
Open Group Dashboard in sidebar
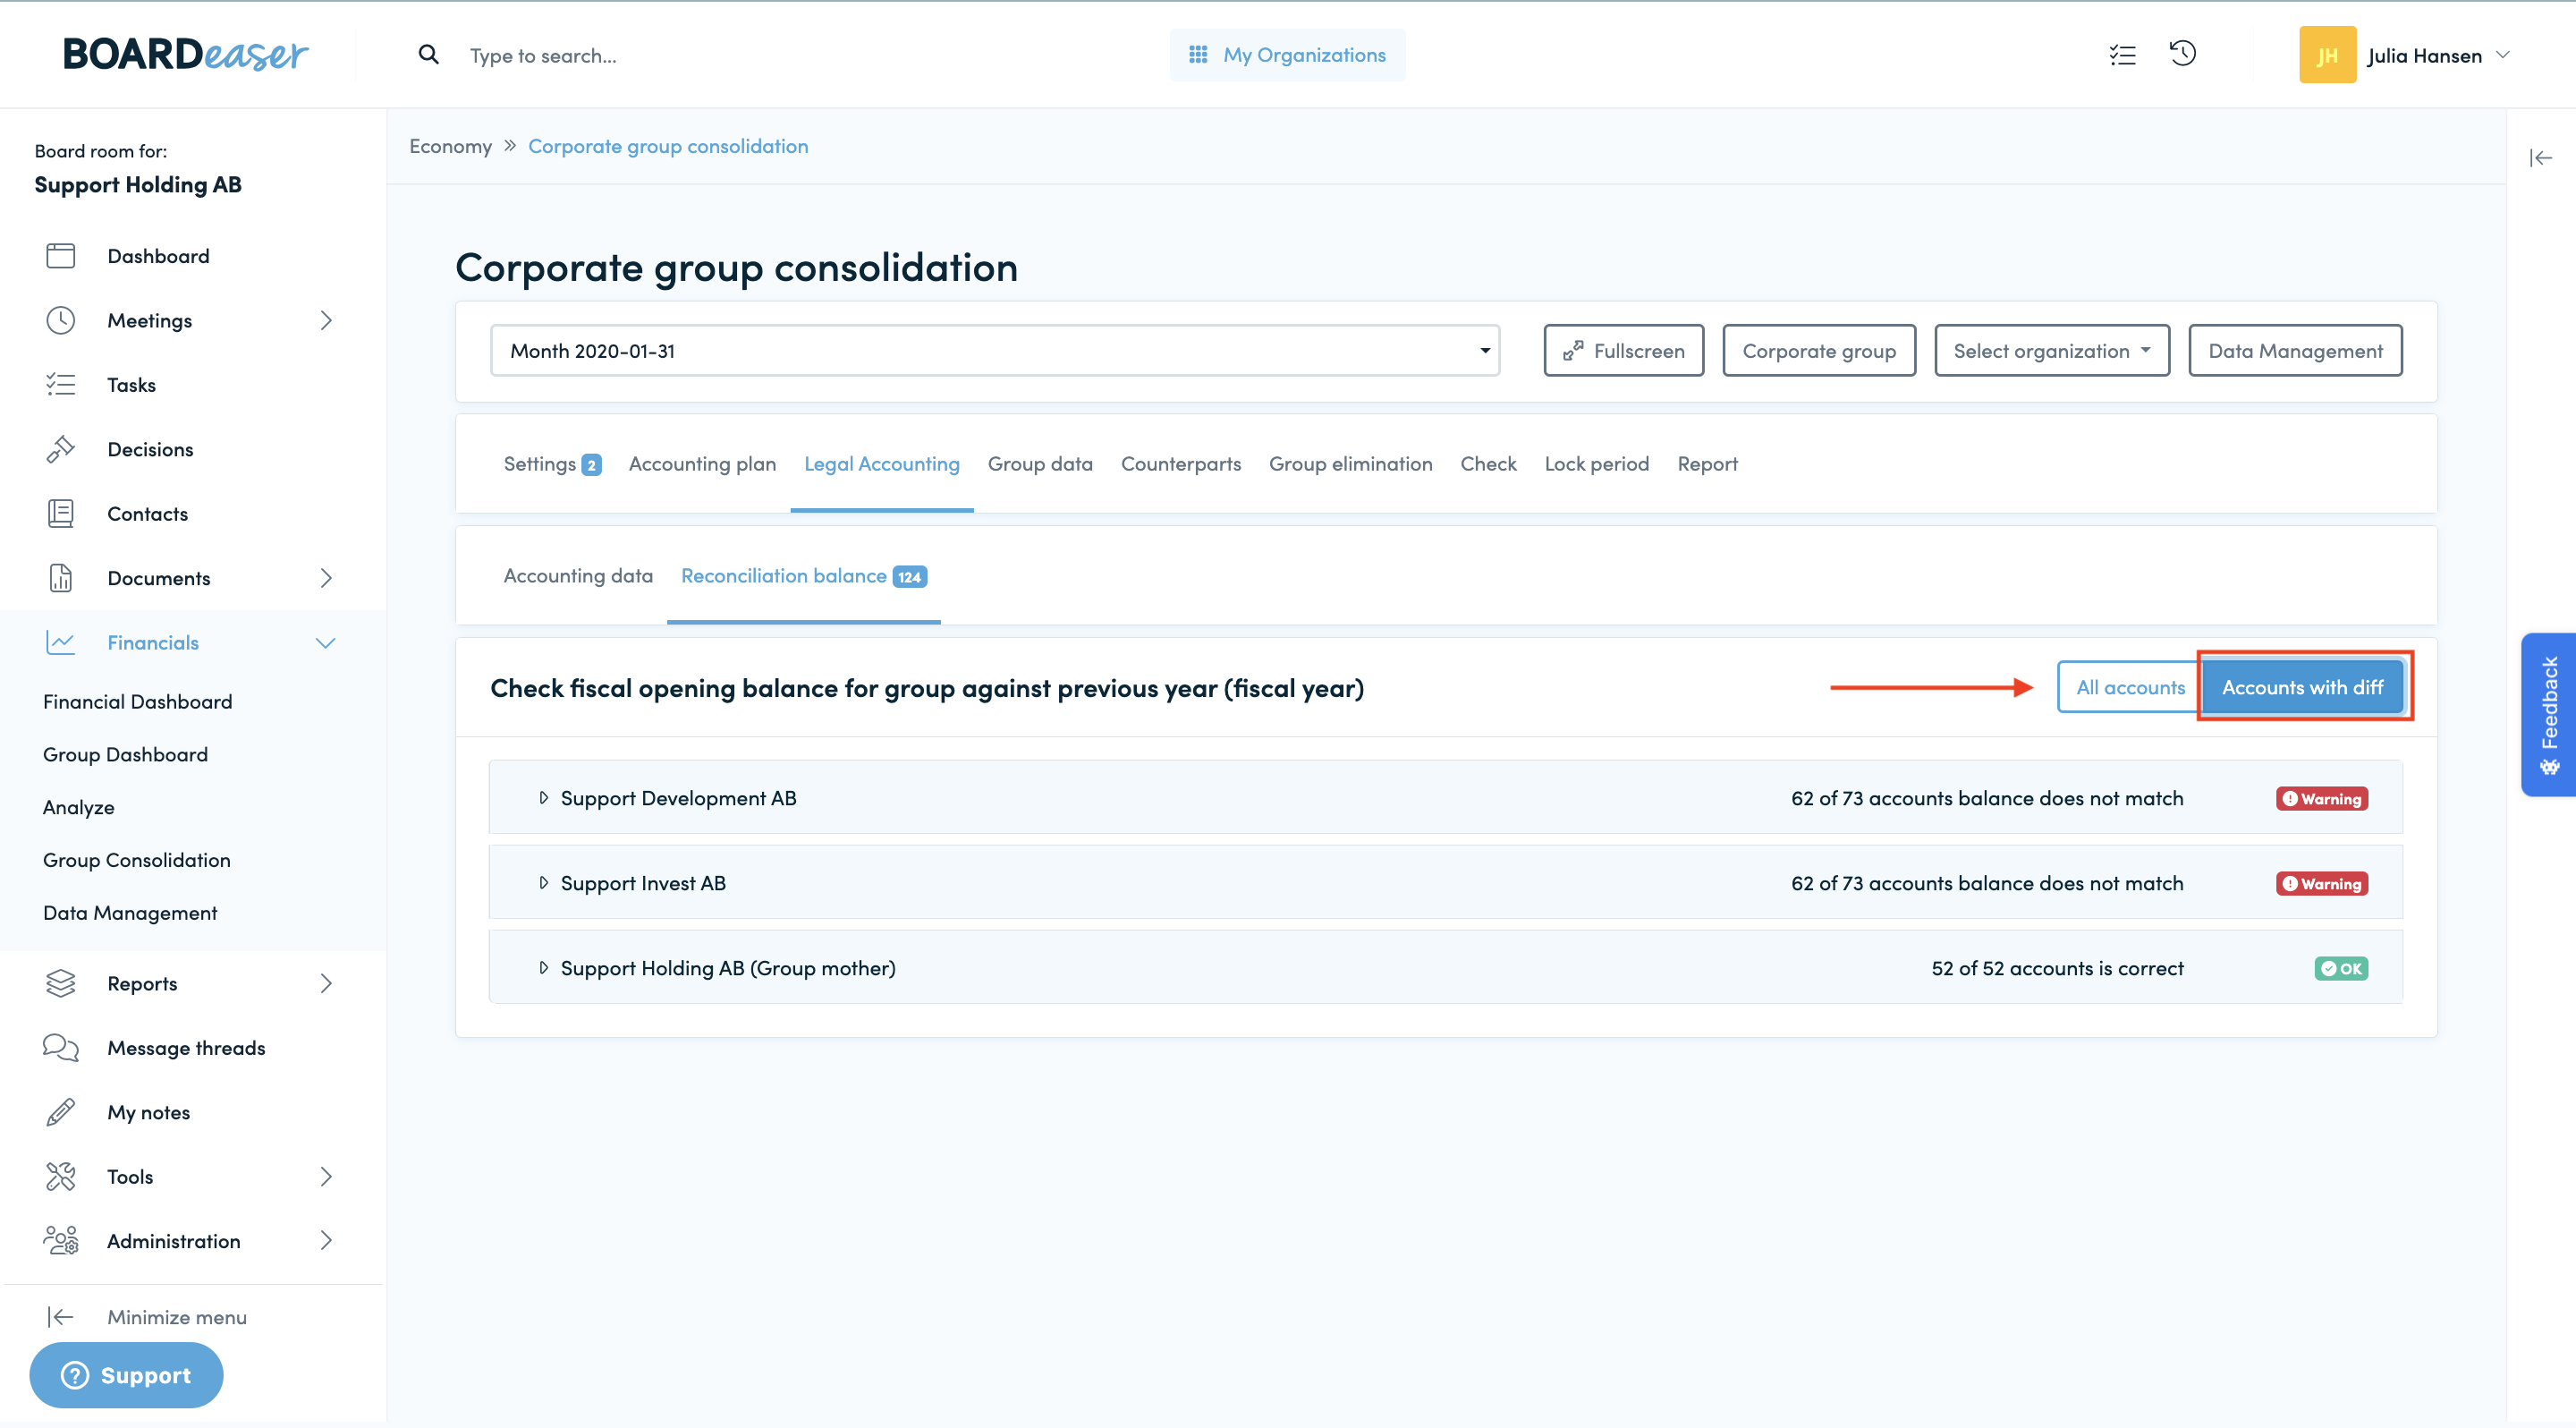click(125, 754)
